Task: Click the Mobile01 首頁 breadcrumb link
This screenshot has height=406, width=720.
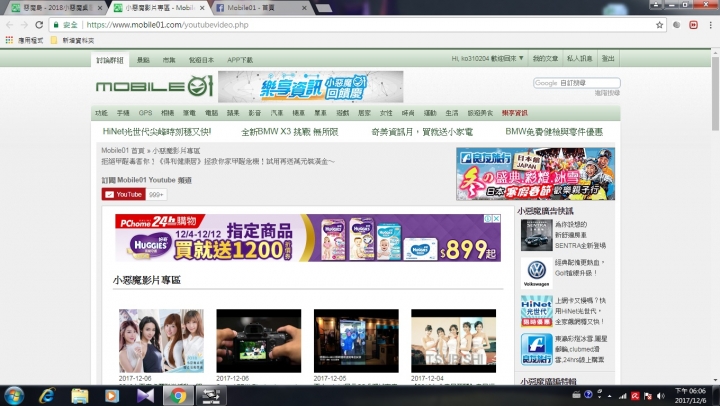Action: (123, 151)
